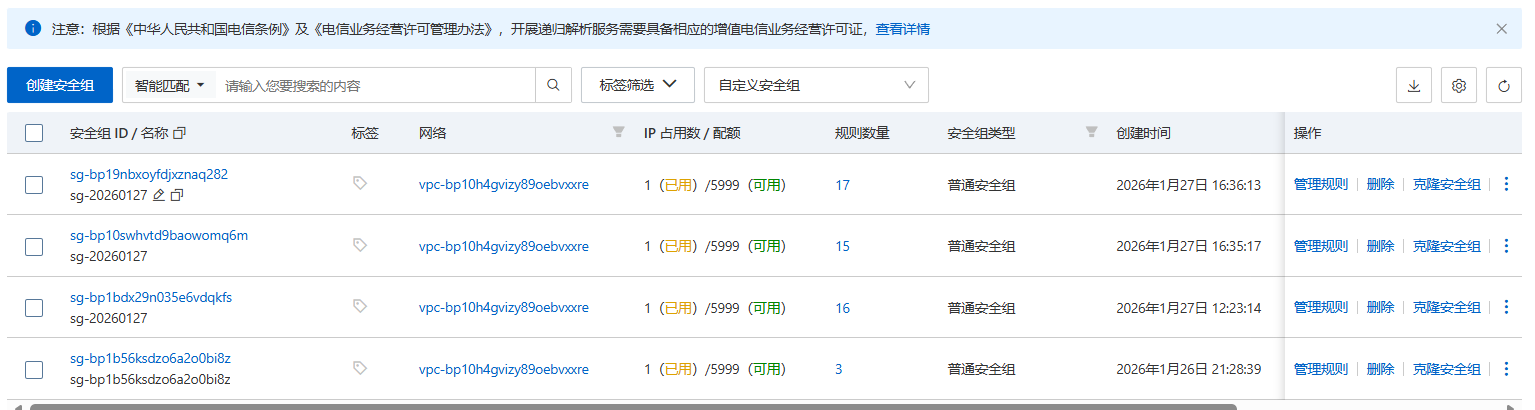Click tag icon in sg-bp10swhvtd9baowomq6m row
Viewport: 1535px width, 410px height.
pyautogui.click(x=360, y=244)
